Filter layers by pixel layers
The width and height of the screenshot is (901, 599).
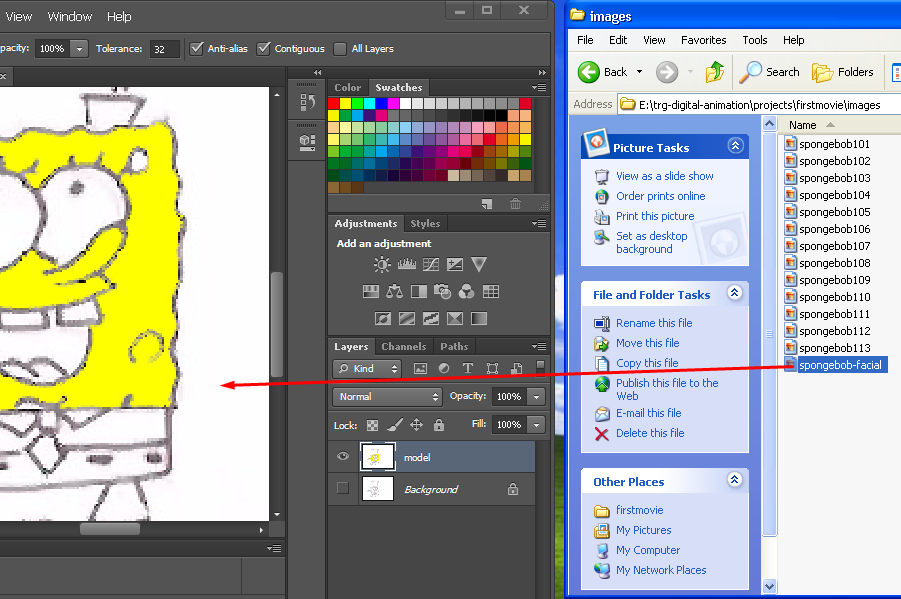421,368
